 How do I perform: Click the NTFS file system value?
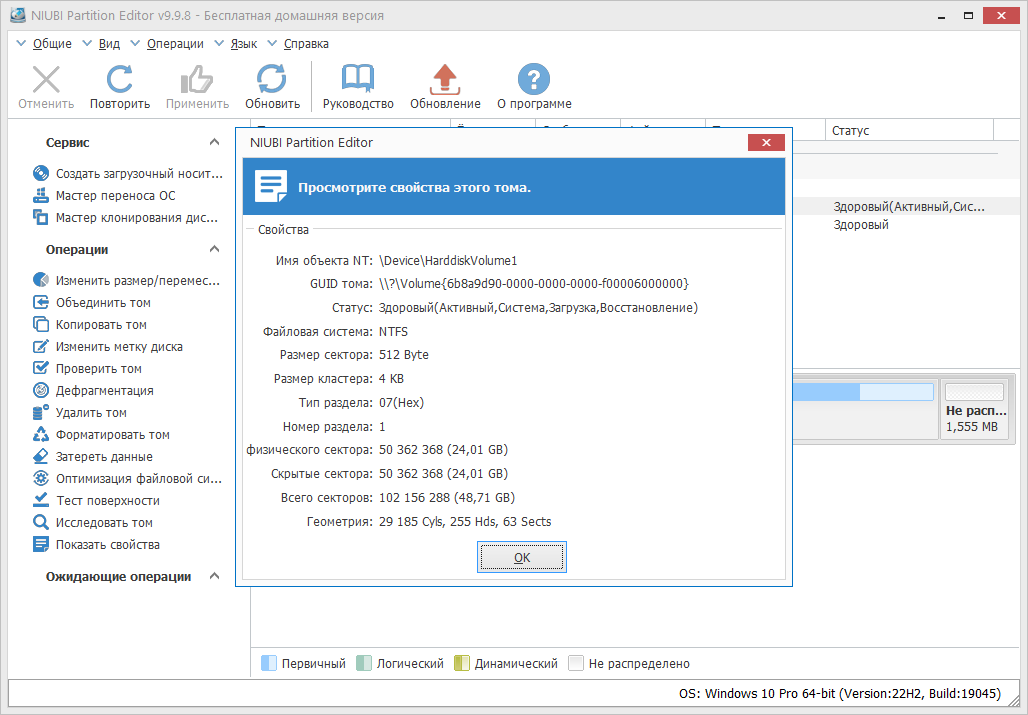coord(393,331)
